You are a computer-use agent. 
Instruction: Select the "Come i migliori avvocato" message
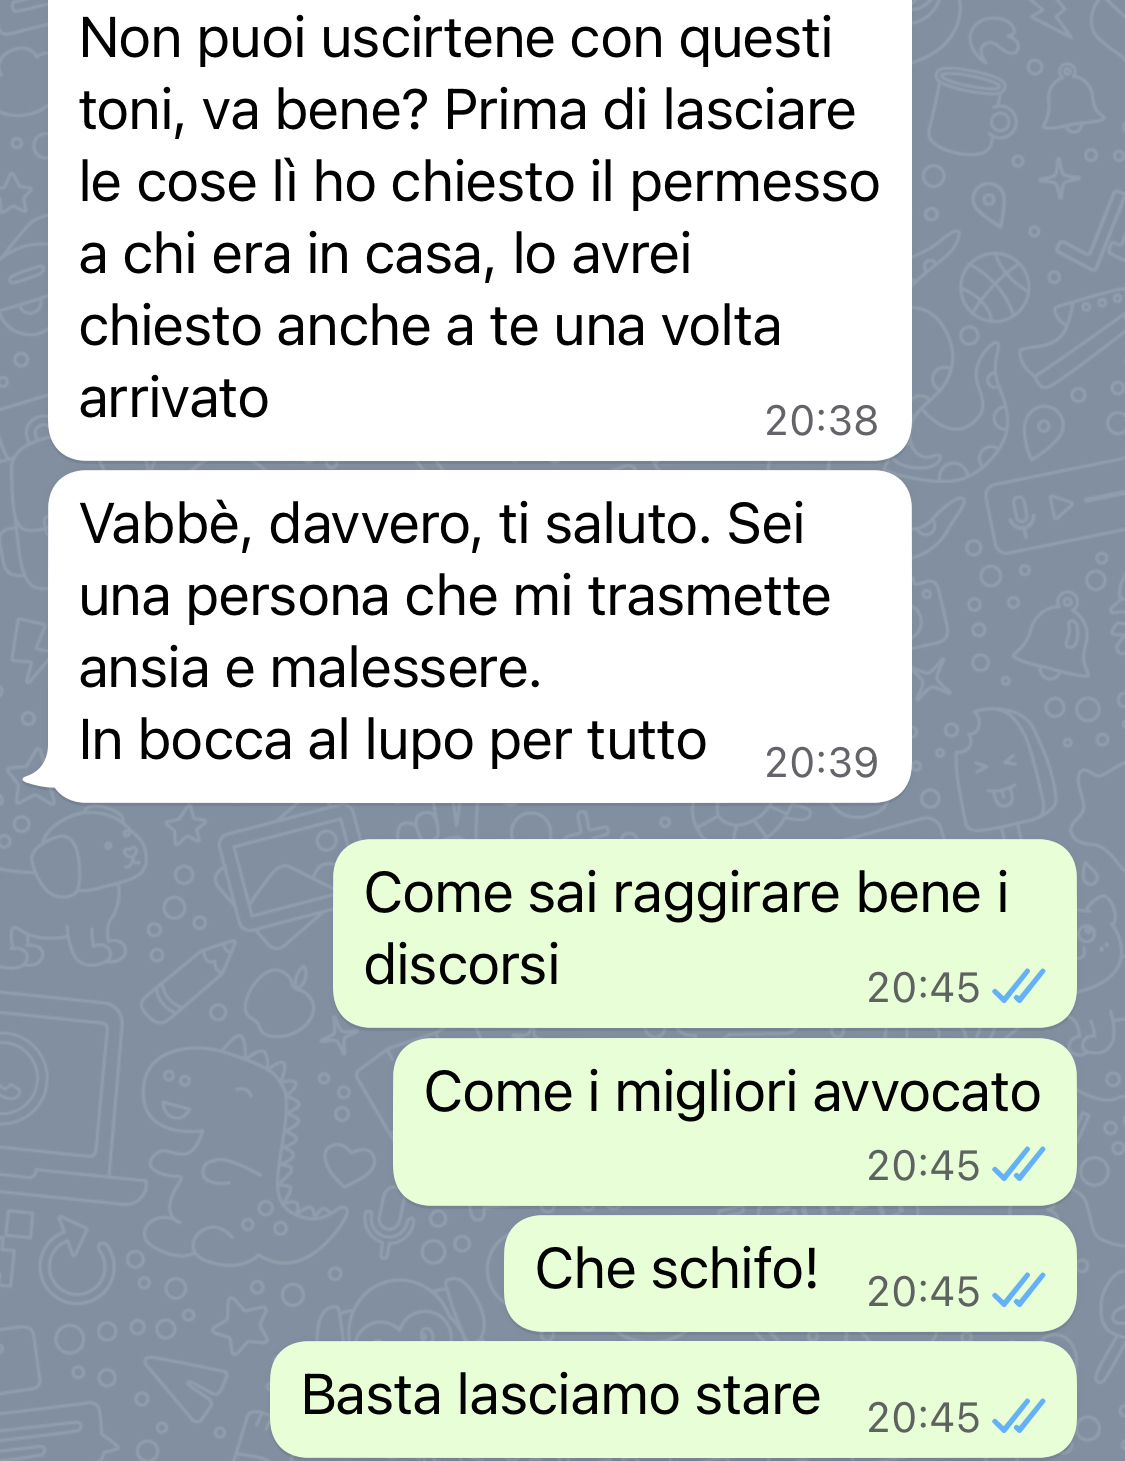[x=735, y=1122]
